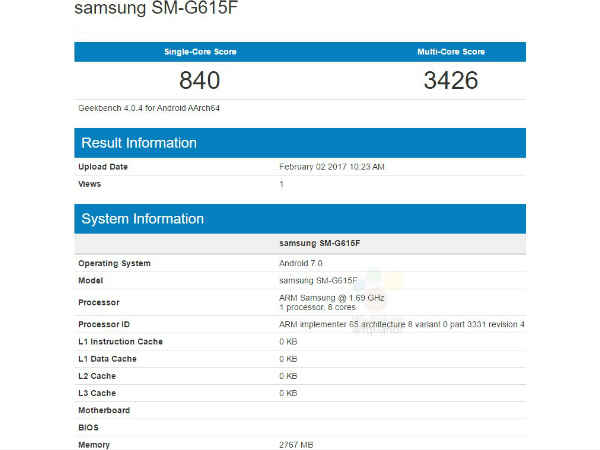
Task: Click 'Geekbench 4.0.4 for Android AArch64' text
Action: pyautogui.click(x=149, y=108)
